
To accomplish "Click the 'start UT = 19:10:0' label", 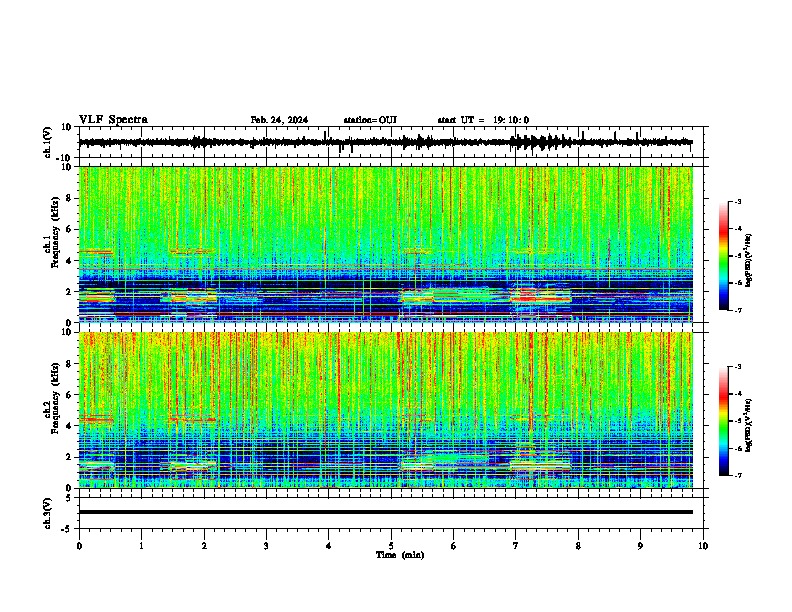I will pyautogui.click(x=483, y=120).
